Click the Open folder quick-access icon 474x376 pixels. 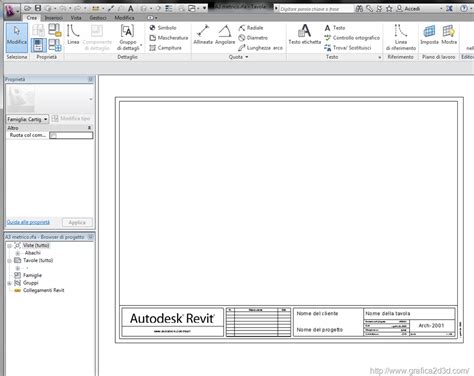(28, 8)
